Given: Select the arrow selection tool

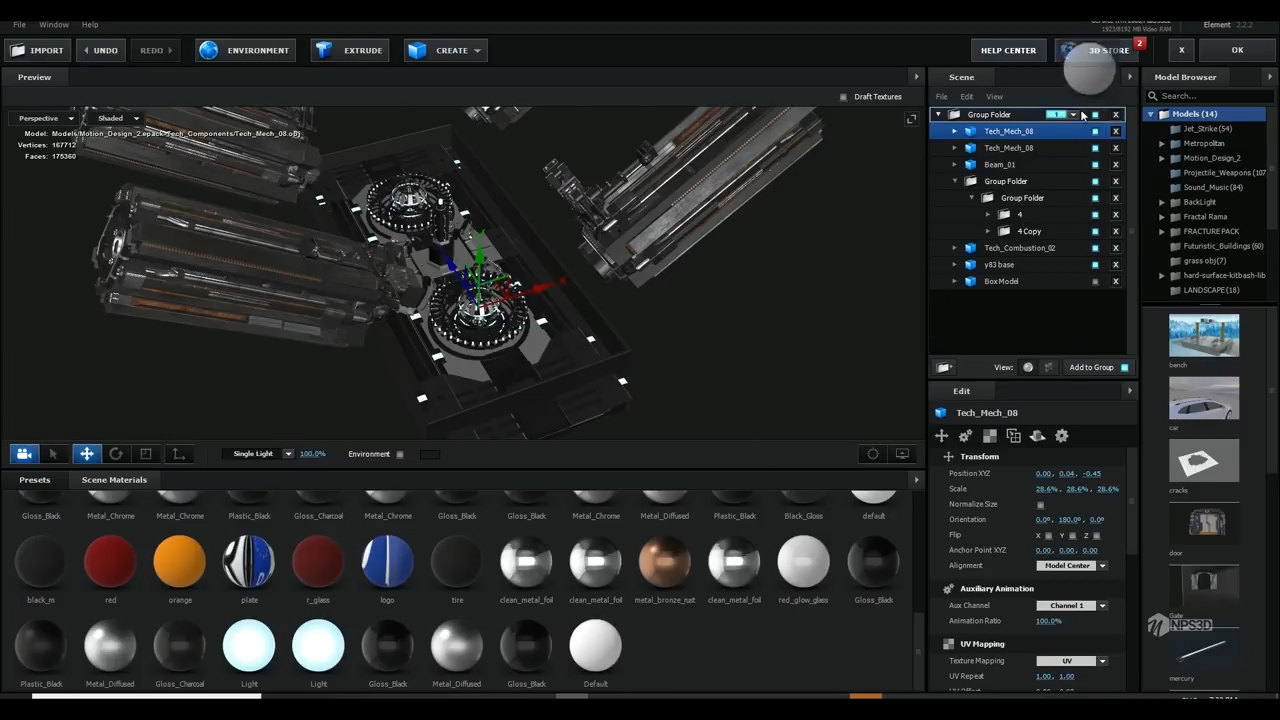Looking at the screenshot, I should (x=54, y=454).
